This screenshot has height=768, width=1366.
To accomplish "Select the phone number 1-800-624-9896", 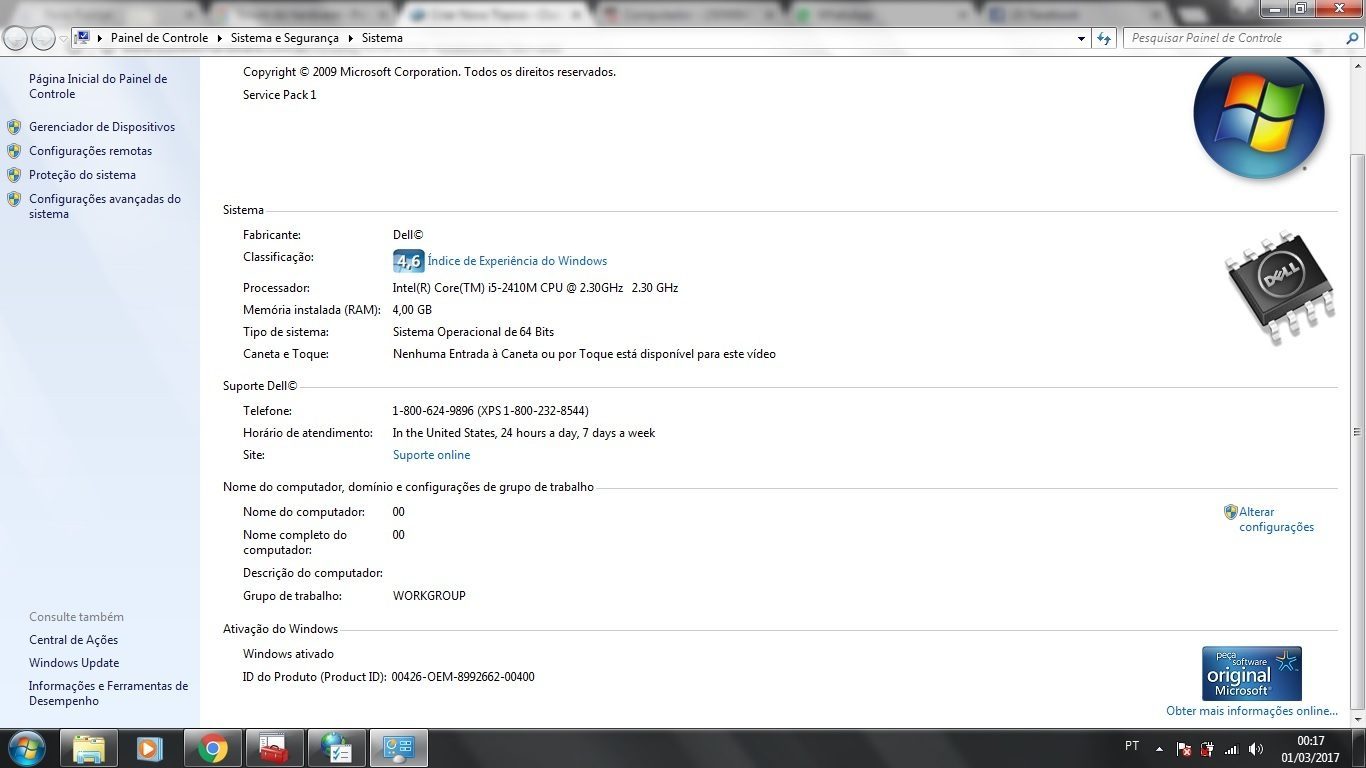I will (x=433, y=411).
